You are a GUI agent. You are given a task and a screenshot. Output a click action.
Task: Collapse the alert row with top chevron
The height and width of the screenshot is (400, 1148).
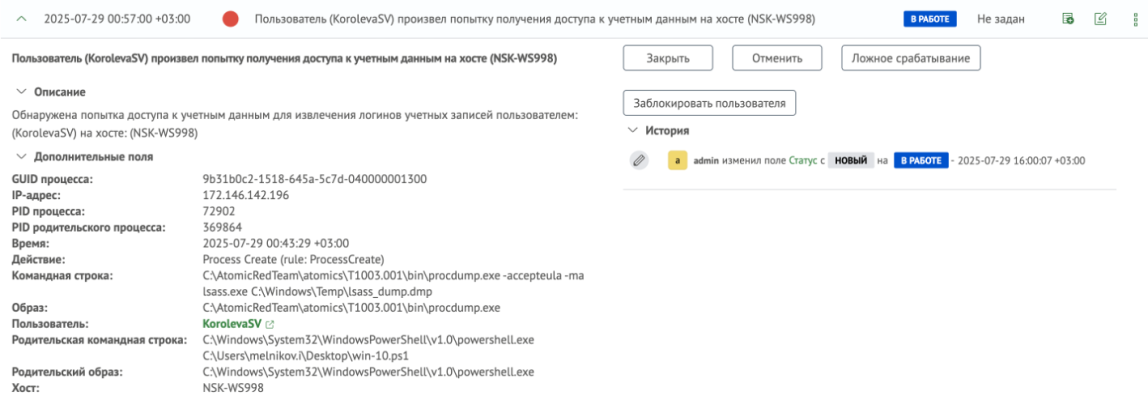20,19
